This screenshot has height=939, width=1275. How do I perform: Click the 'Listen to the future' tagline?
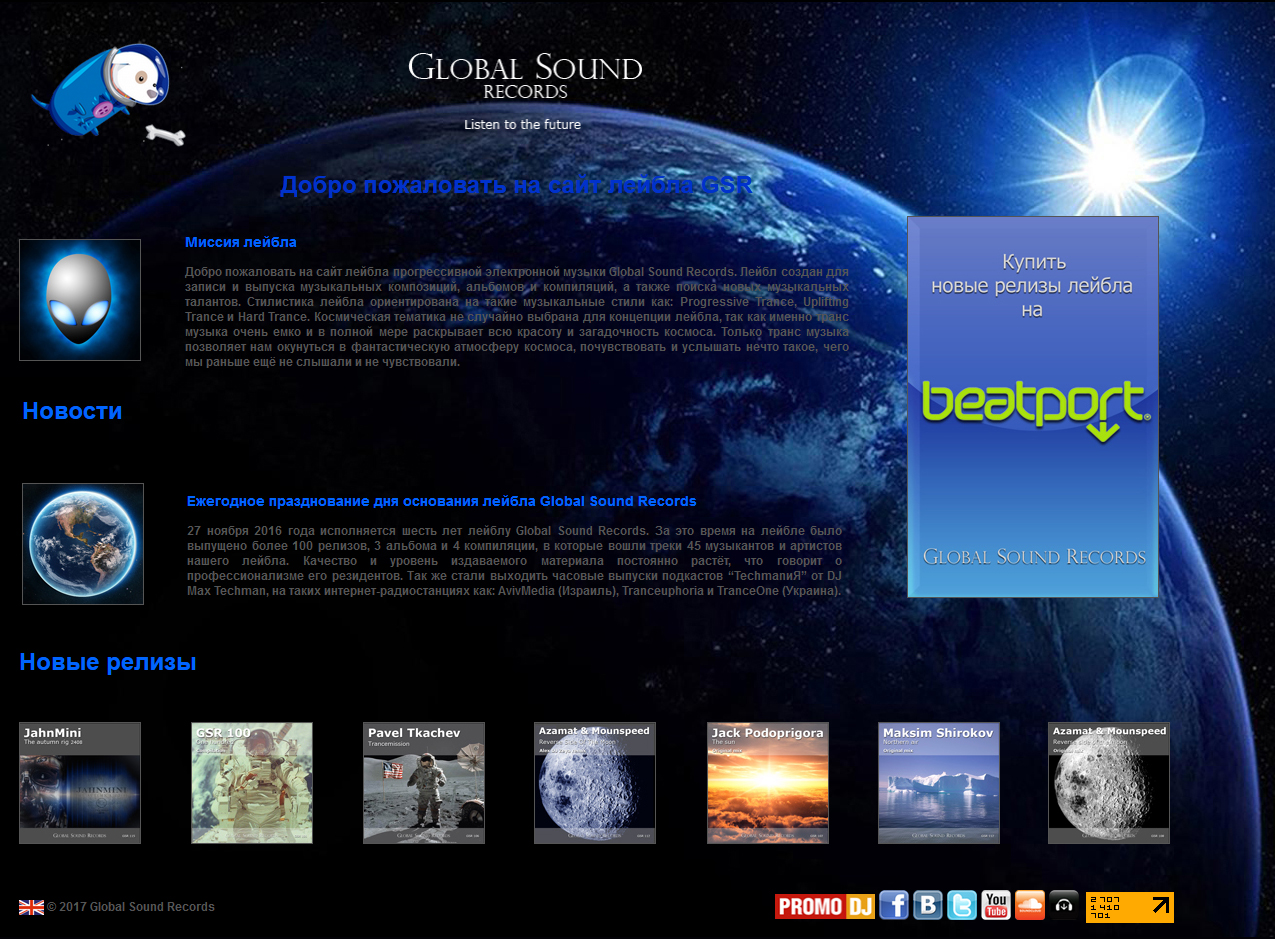[522, 125]
